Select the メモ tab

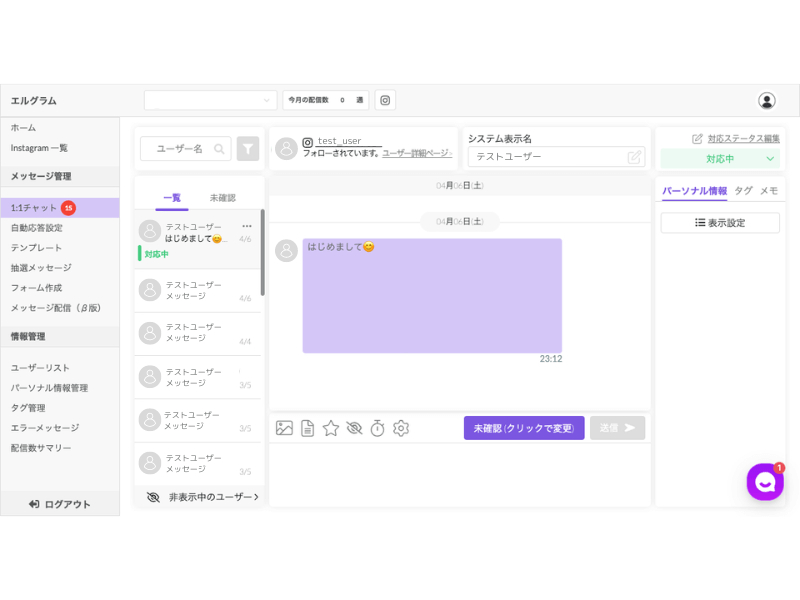(x=769, y=191)
